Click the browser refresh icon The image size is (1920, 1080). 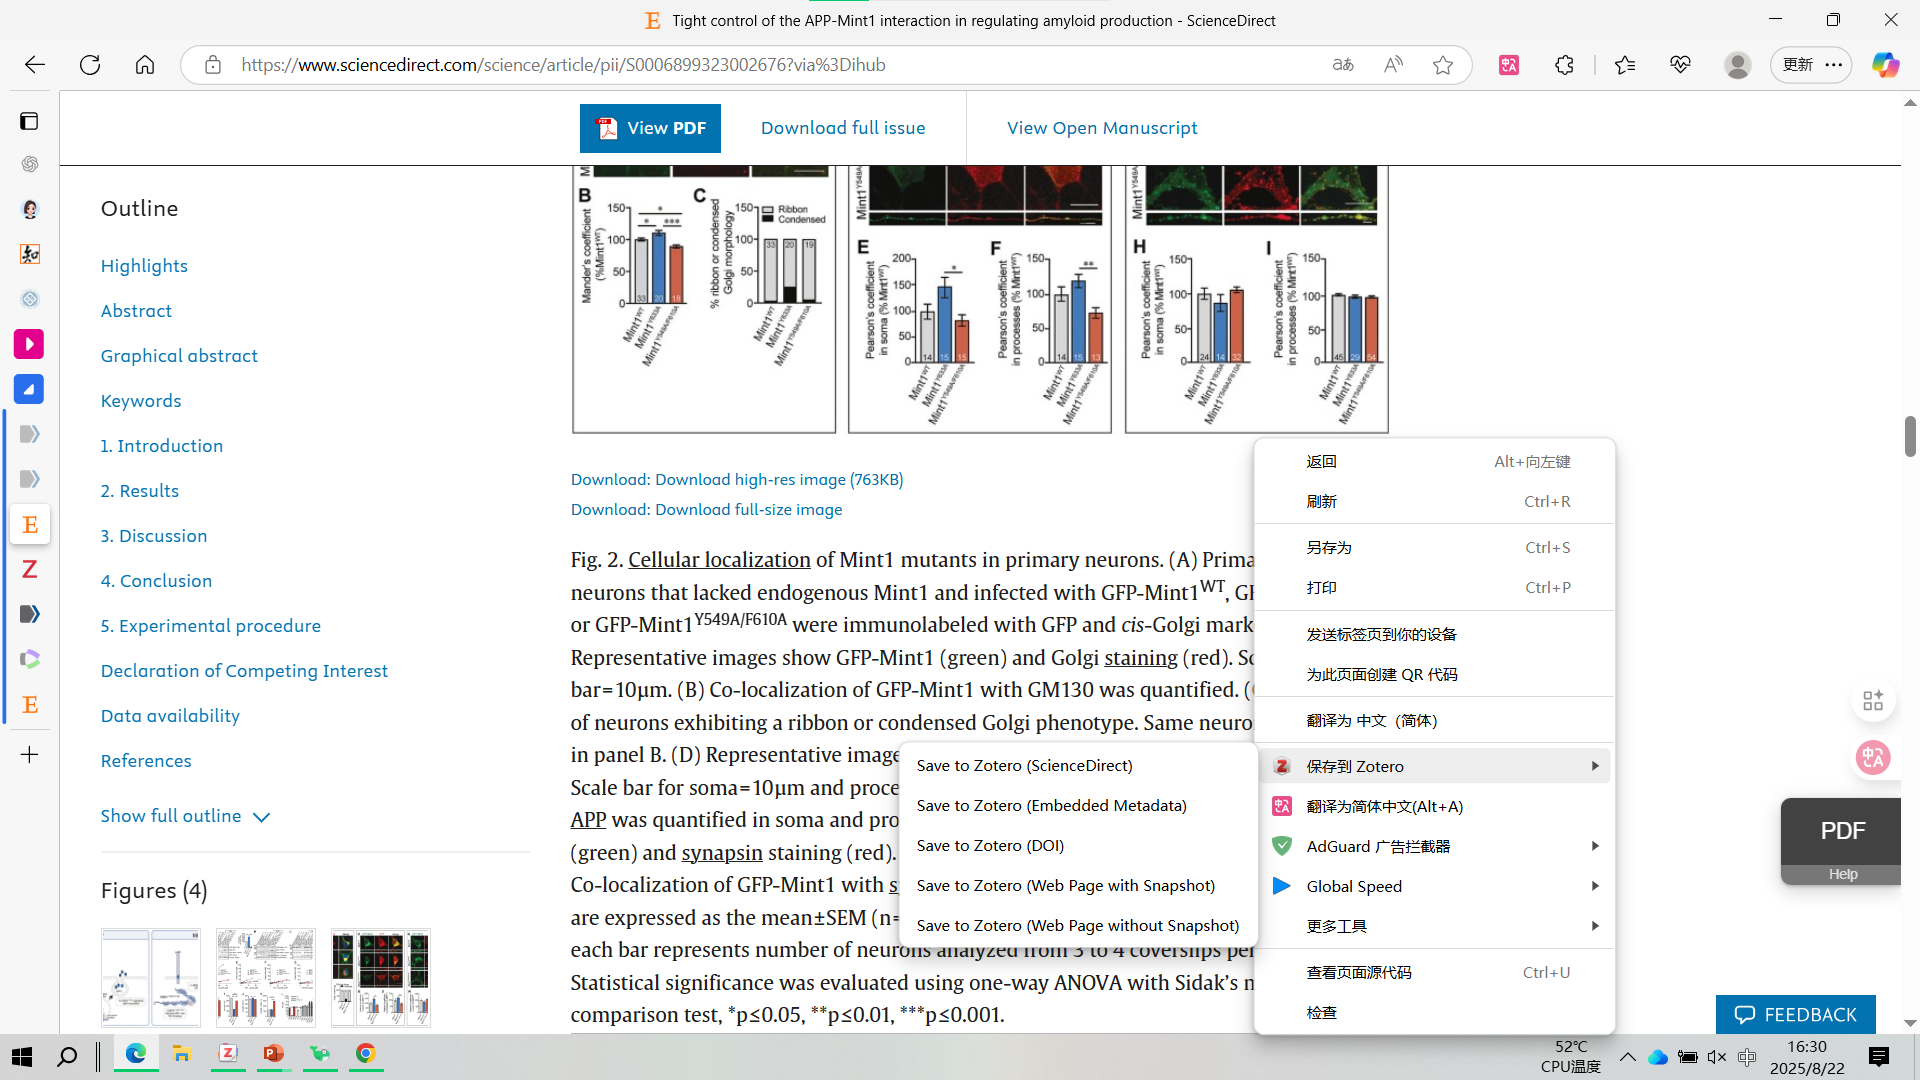point(90,65)
